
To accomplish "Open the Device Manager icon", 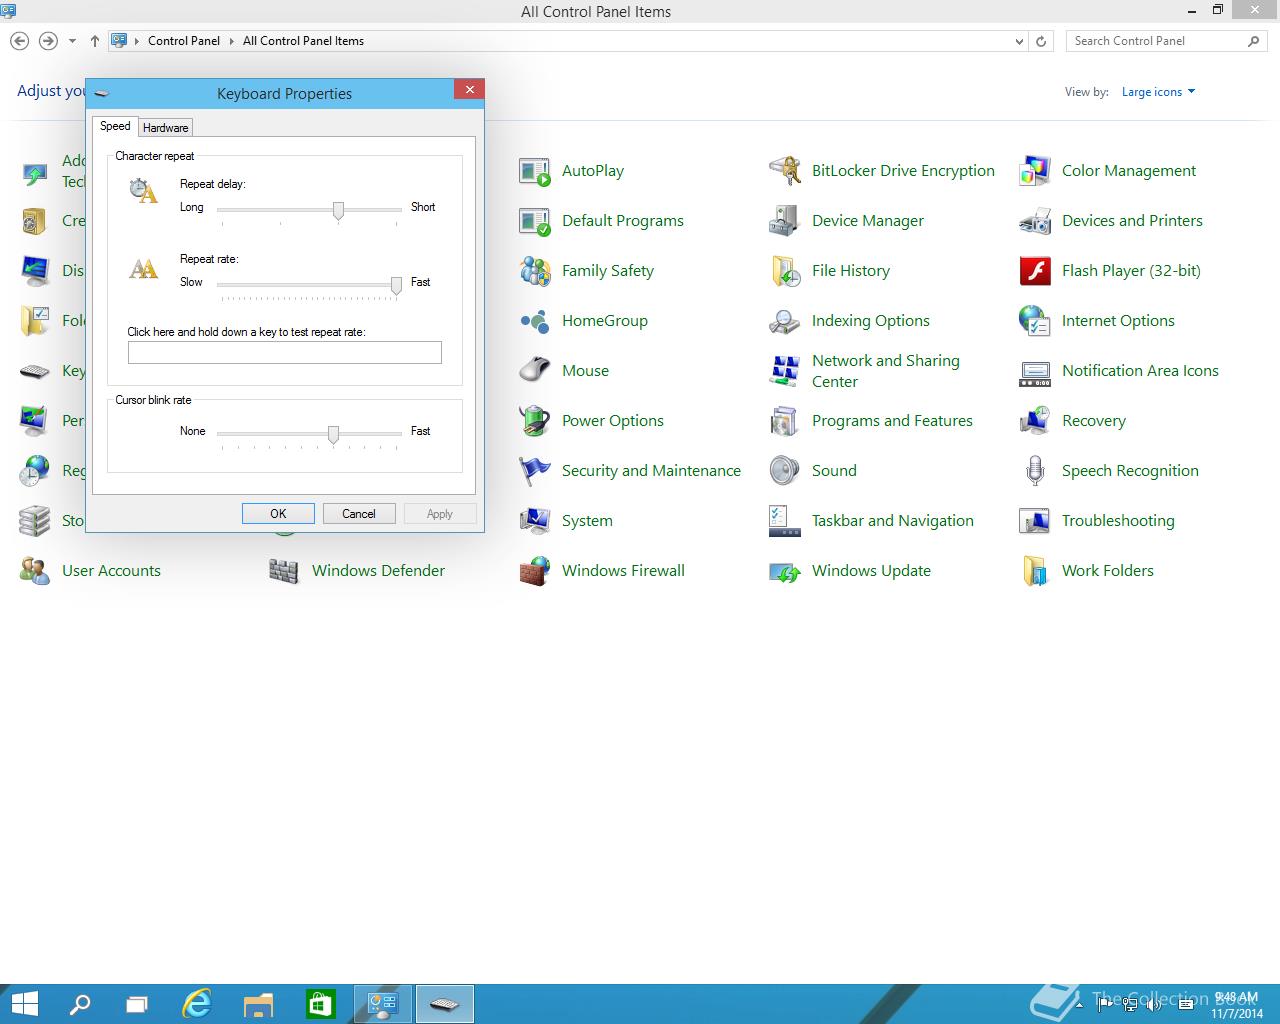I will pos(785,221).
